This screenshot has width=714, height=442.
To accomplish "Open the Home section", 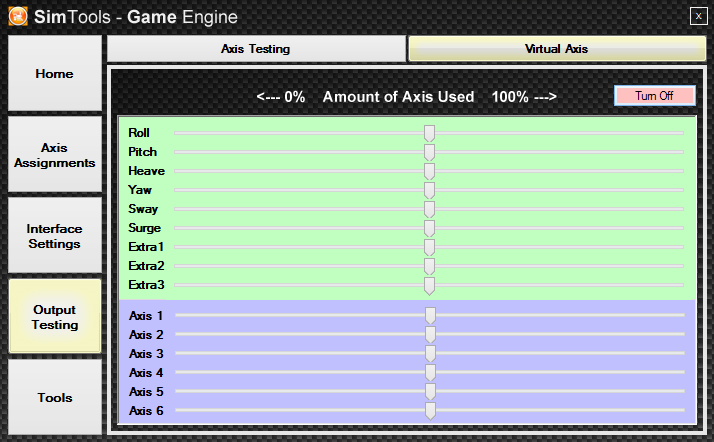I will point(54,75).
